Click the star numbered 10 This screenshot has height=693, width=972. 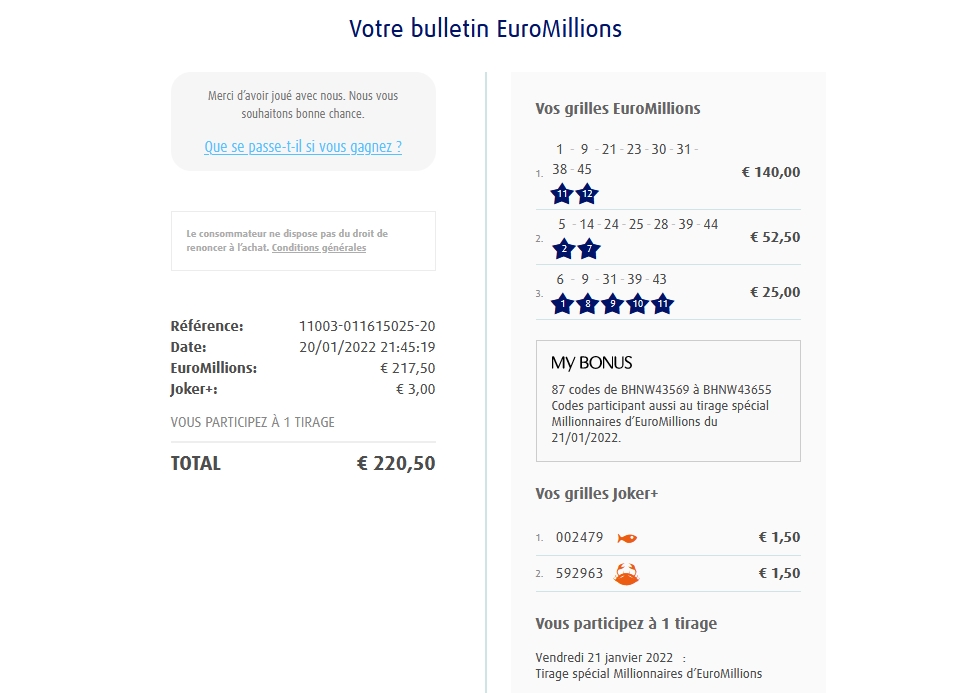[637, 304]
